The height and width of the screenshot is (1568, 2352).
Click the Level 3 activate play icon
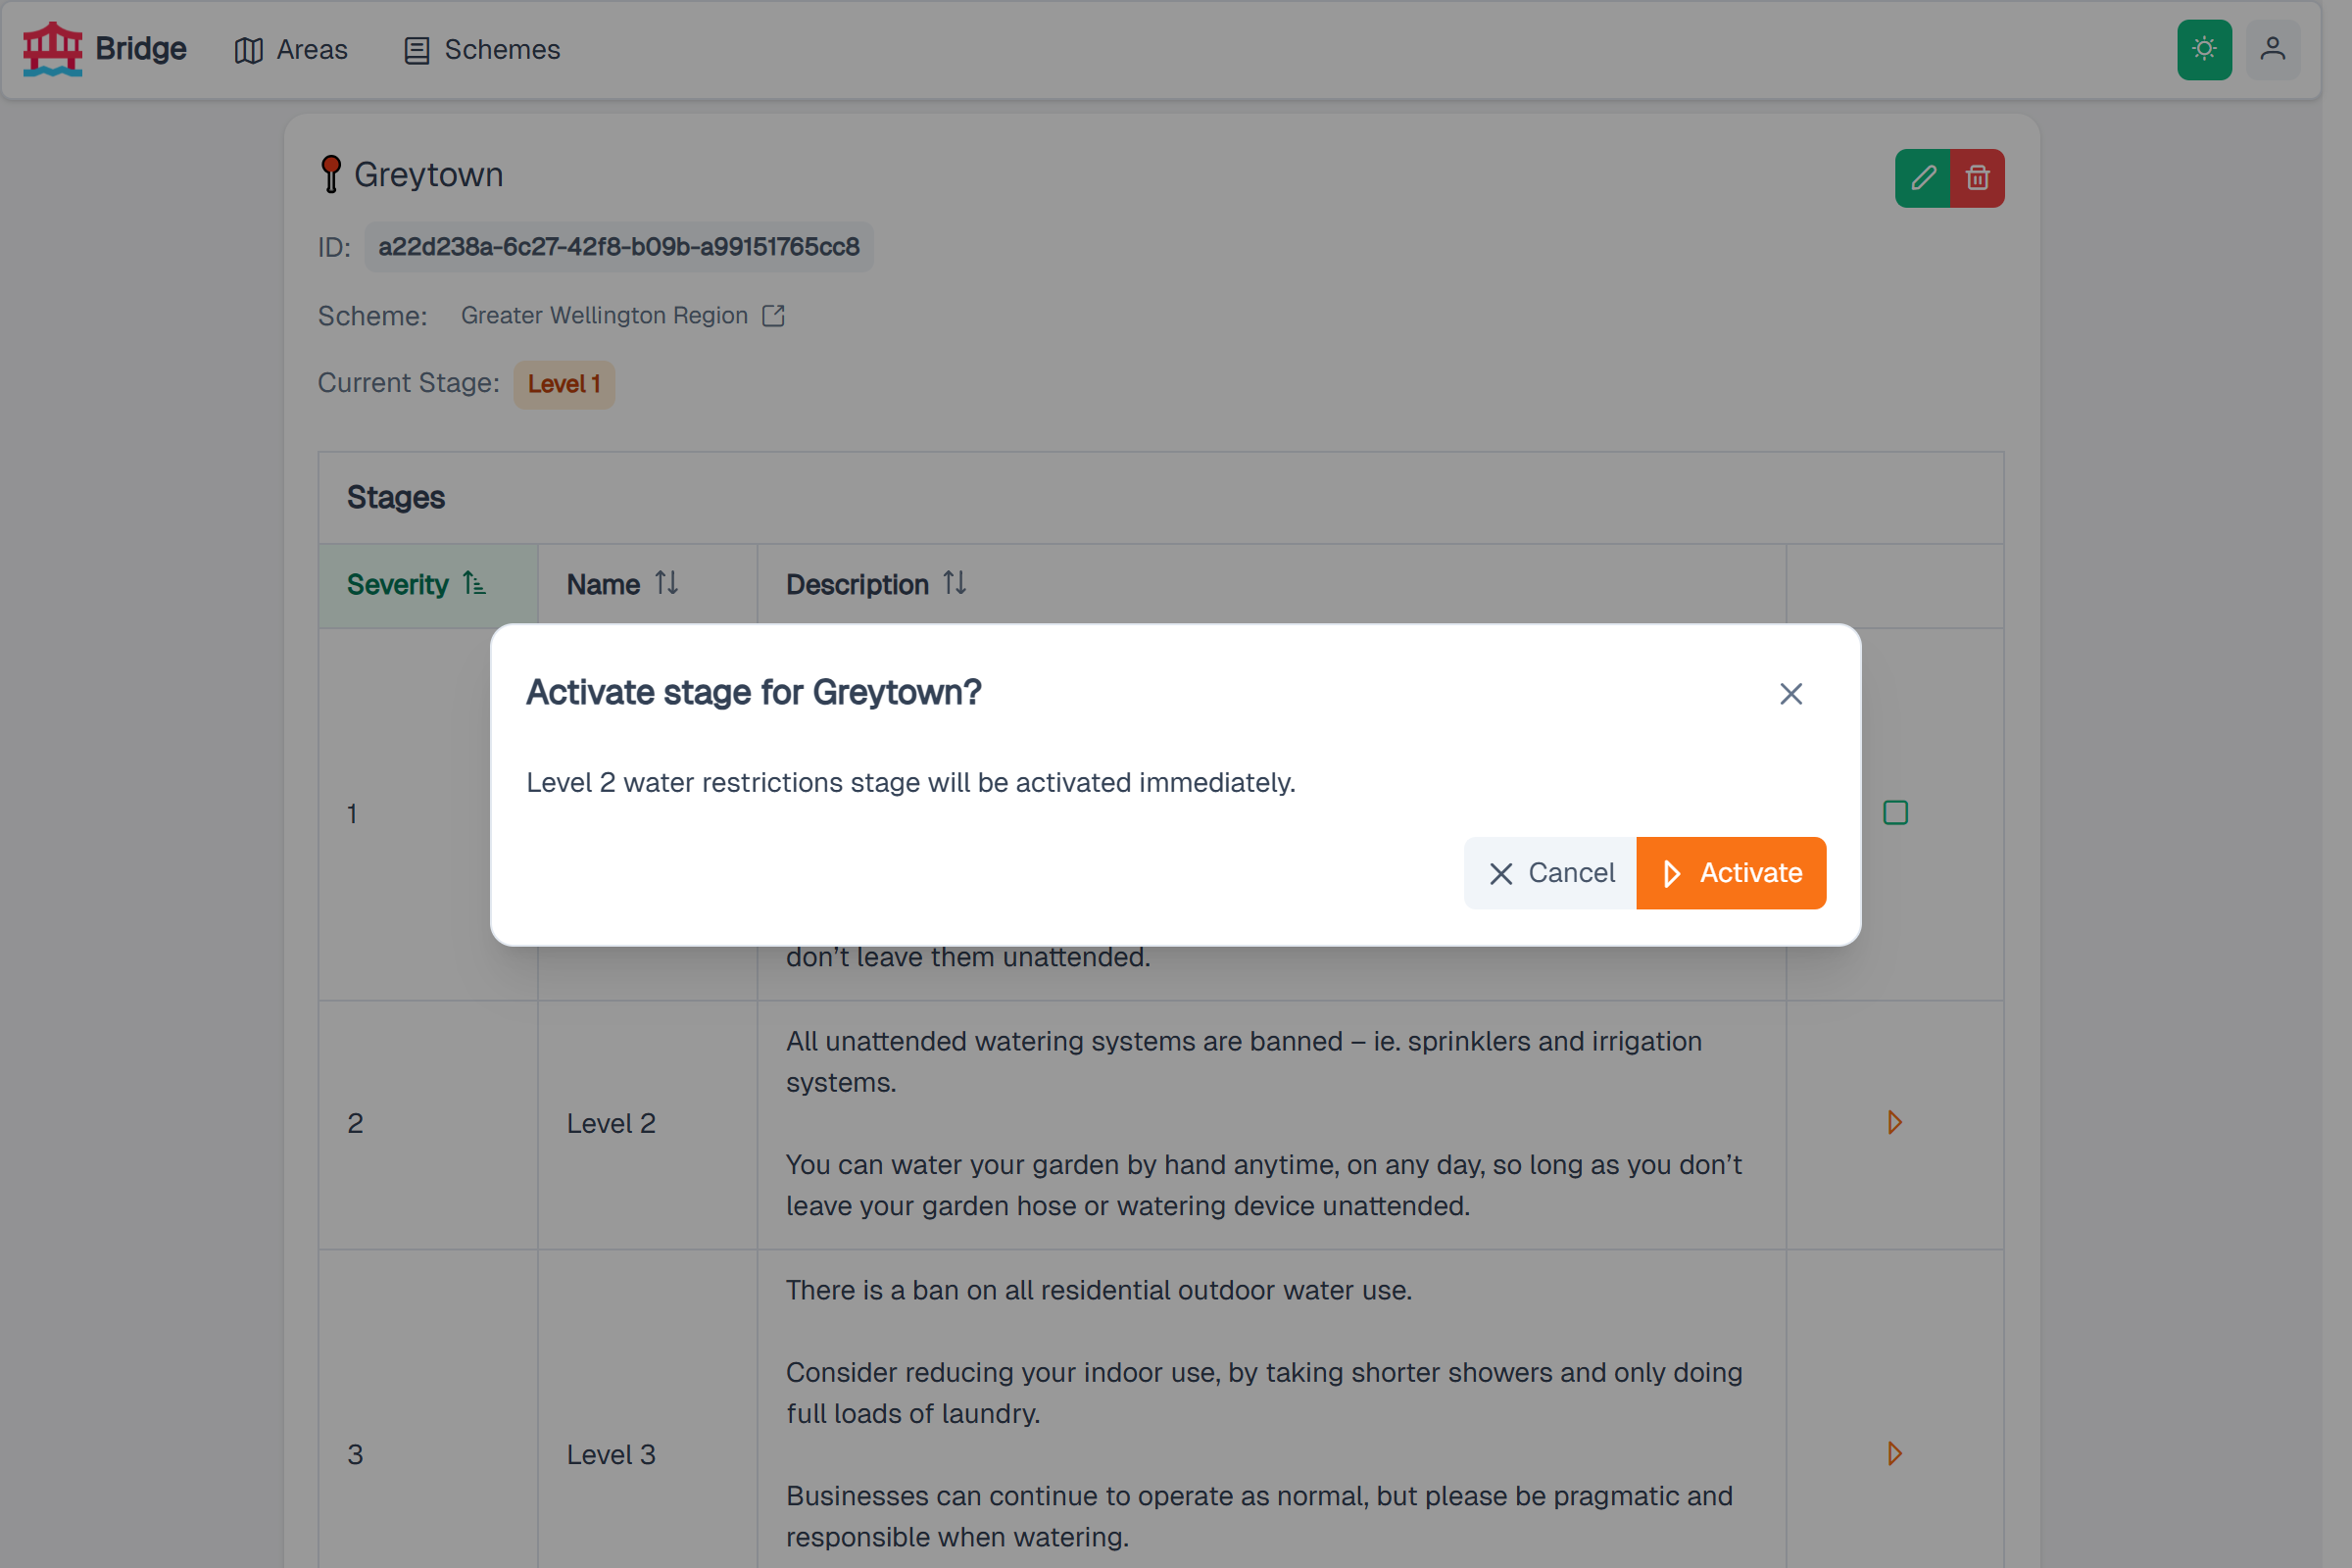point(1894,1453)
